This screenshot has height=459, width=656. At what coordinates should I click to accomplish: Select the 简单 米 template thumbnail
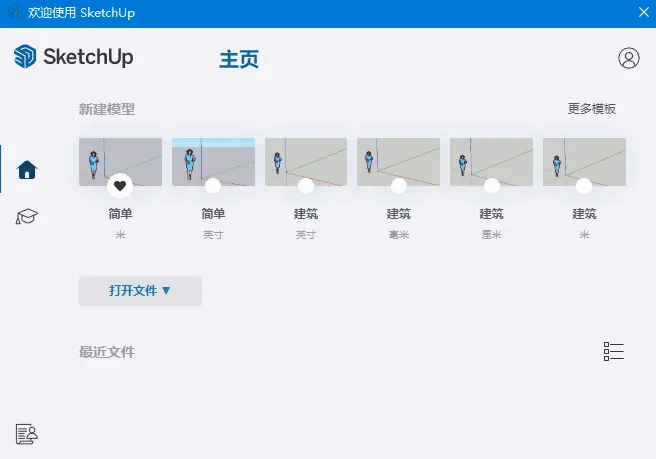pyautogui.click(x=120, y=162)
